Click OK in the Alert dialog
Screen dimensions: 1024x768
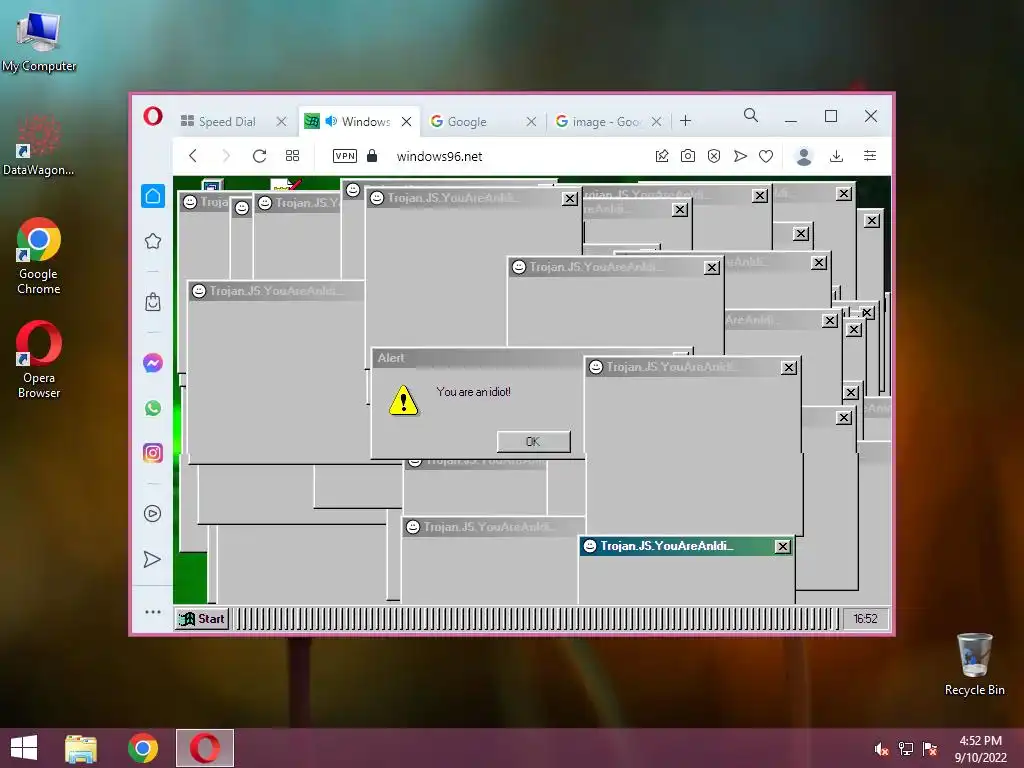pyautogui.click(x=534, y=441)
